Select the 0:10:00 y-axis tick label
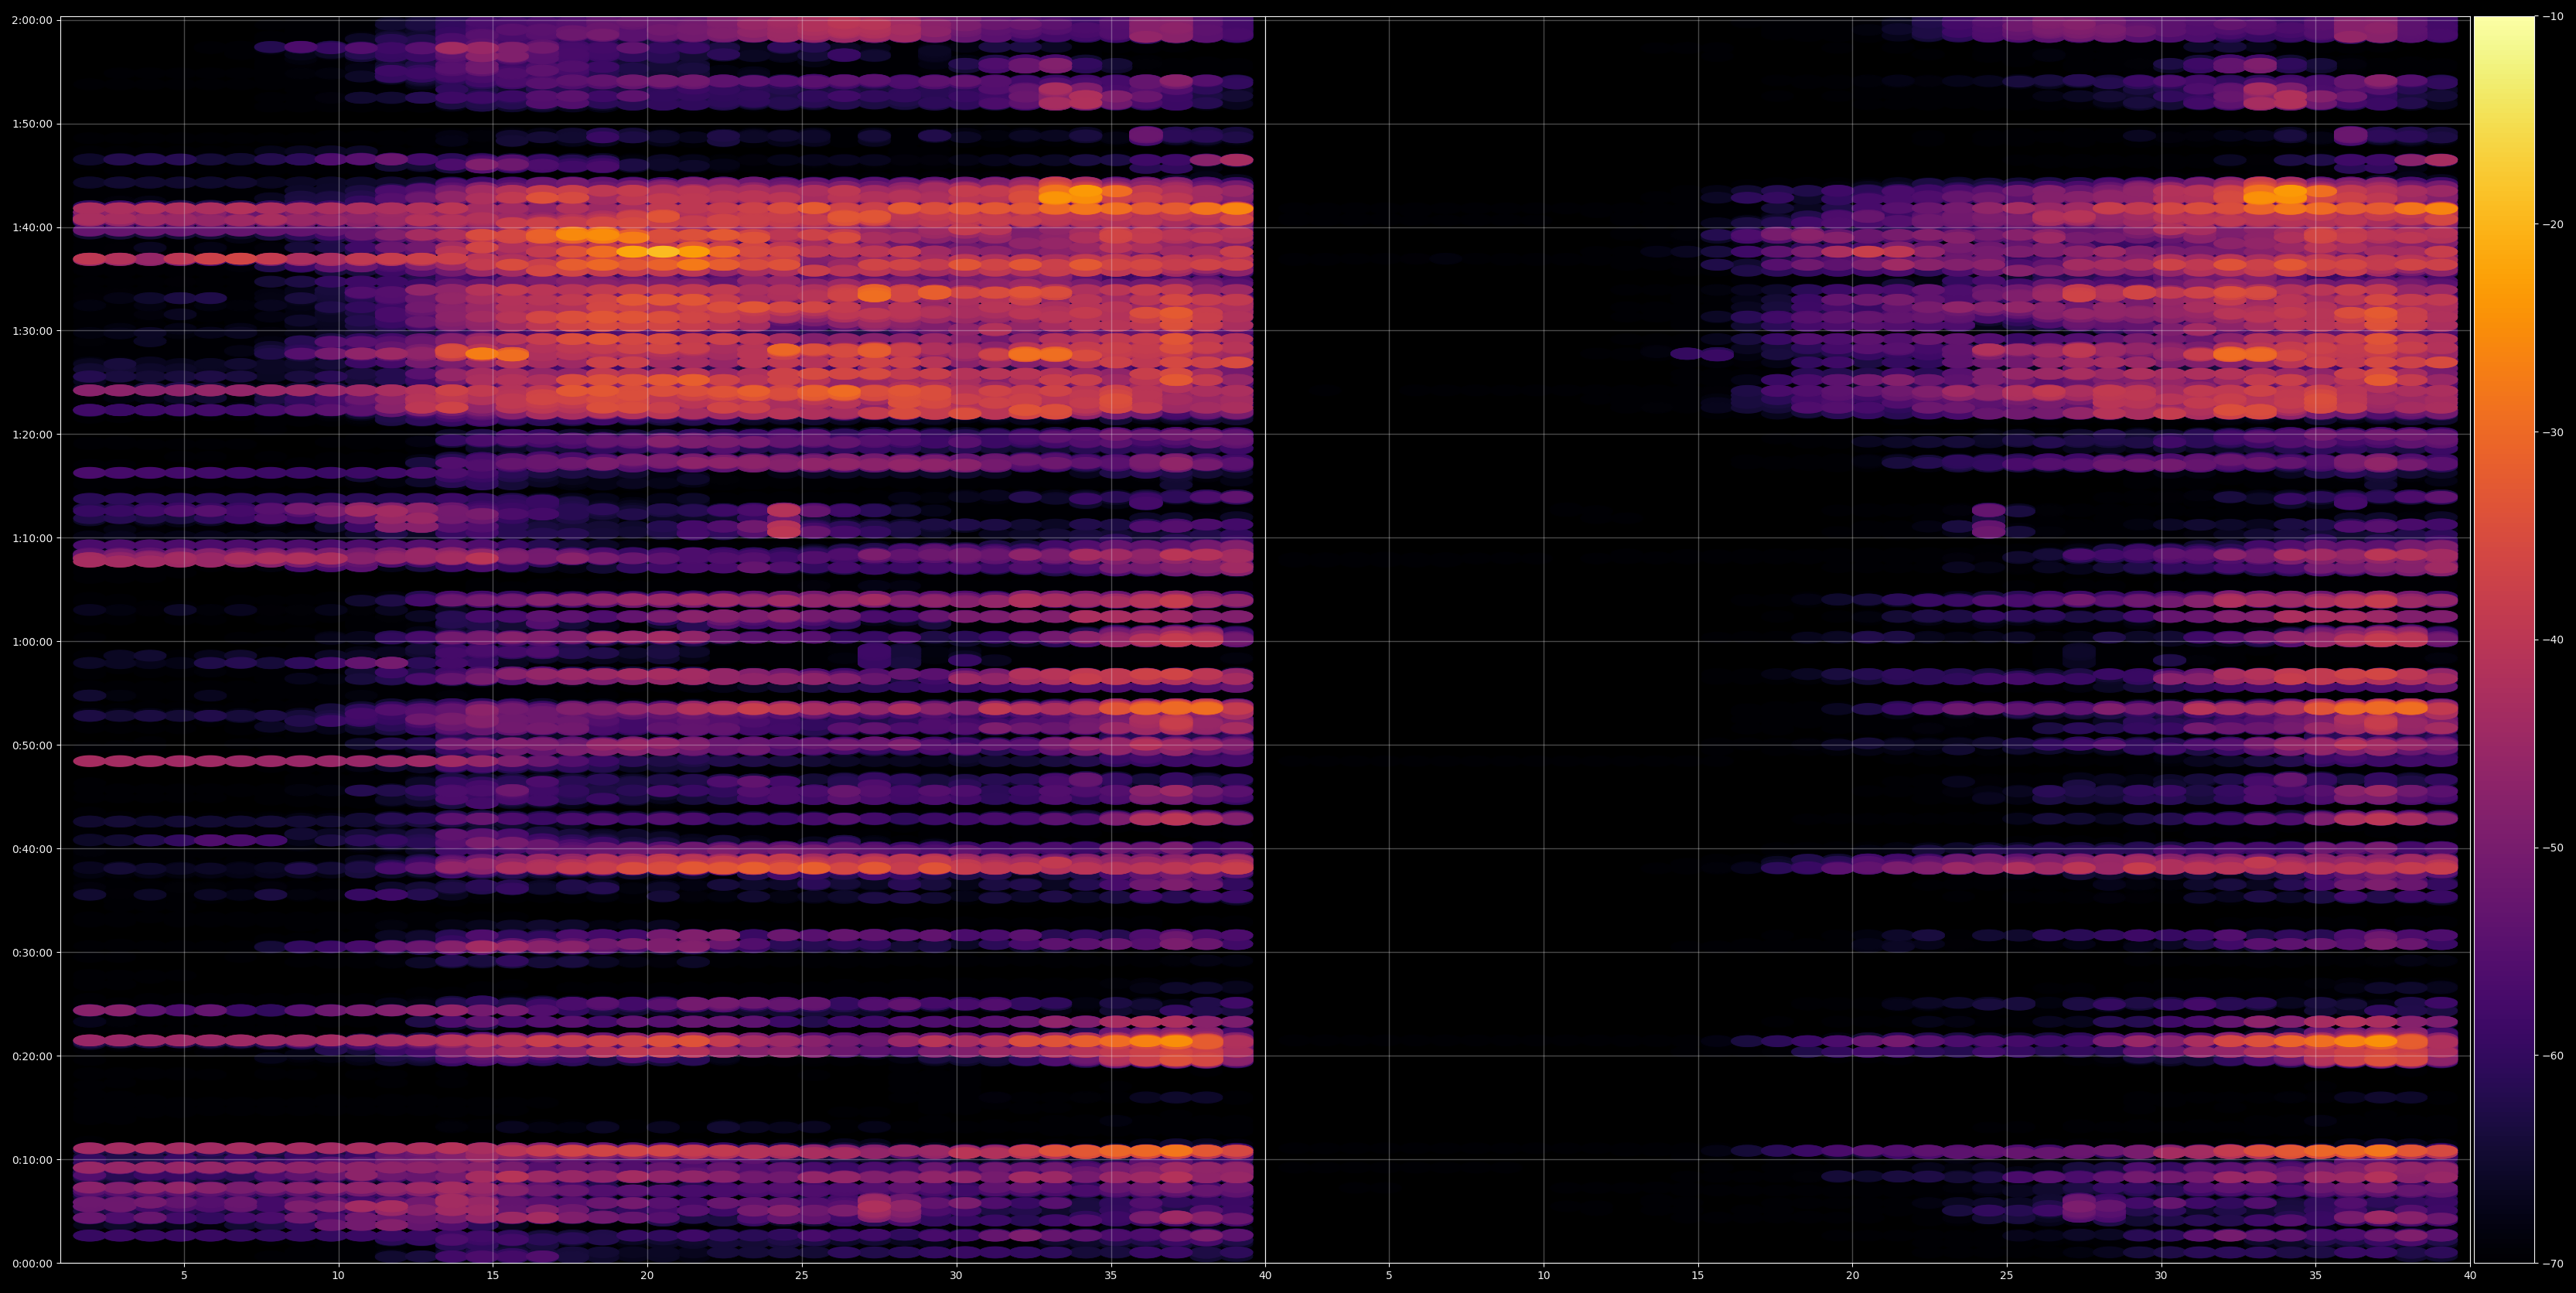The height and width of the screenshot is (1293, 2576). point(33,1160)
